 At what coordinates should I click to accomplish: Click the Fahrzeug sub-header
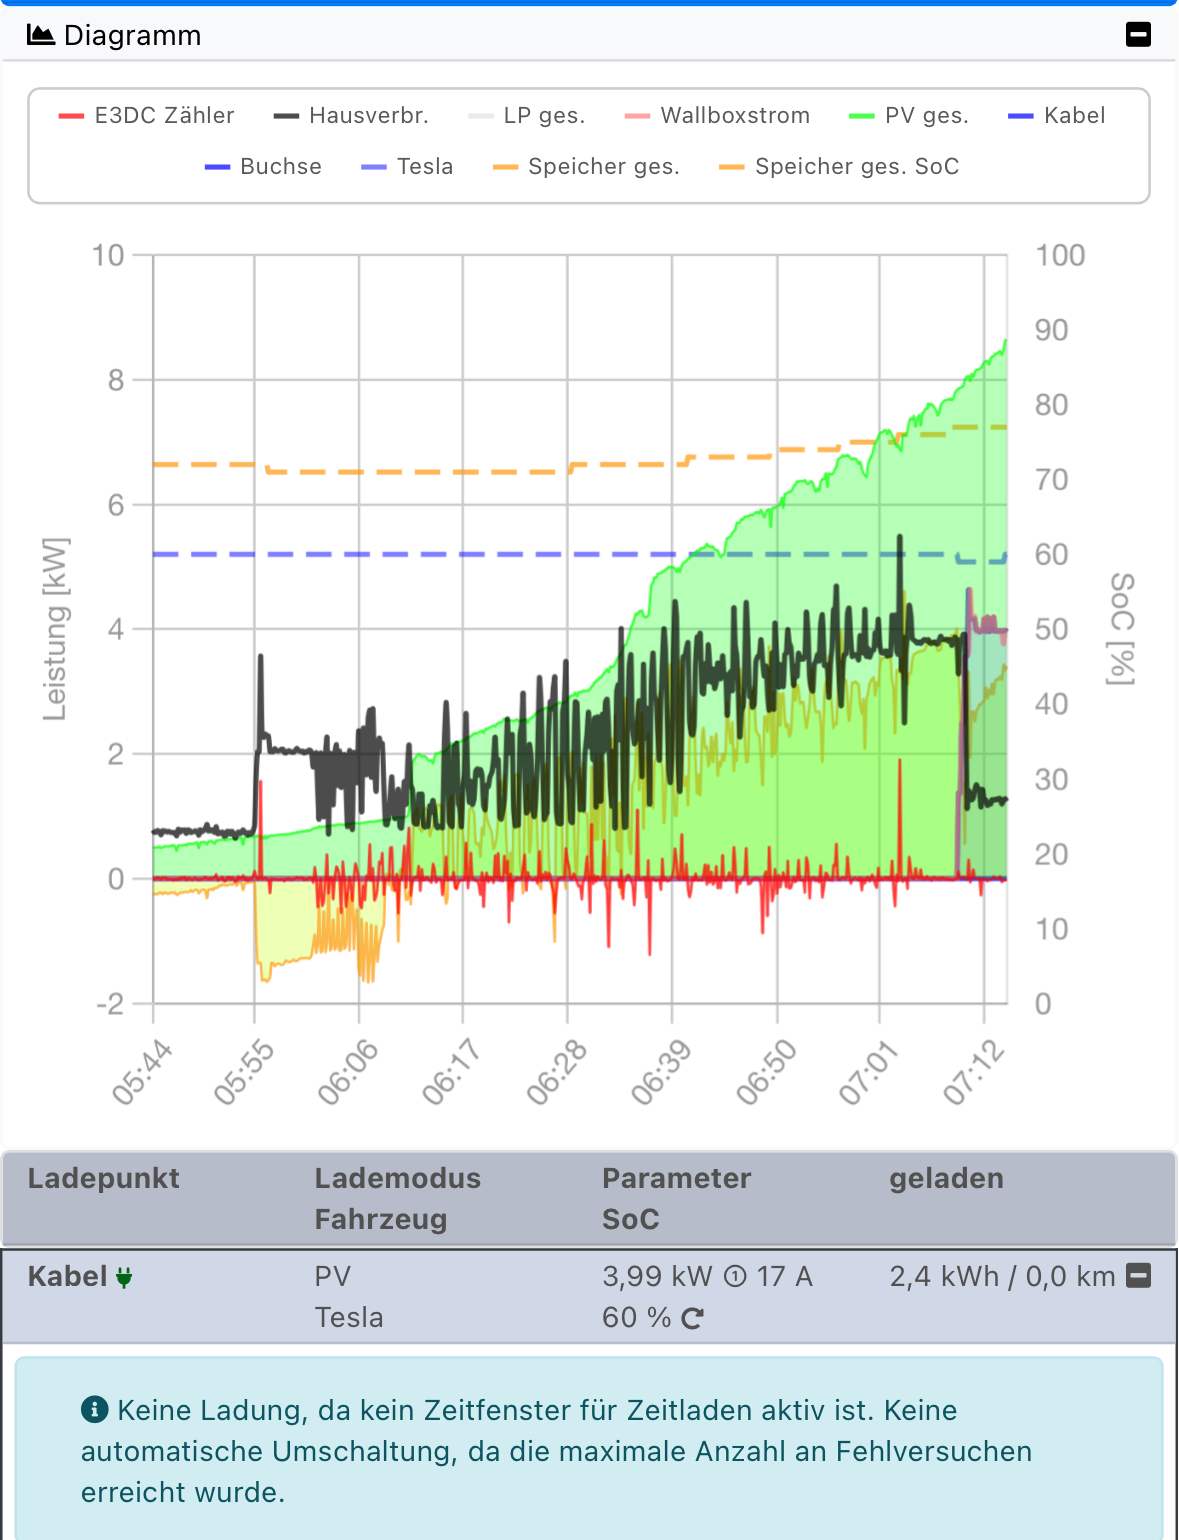[381, 1219]
